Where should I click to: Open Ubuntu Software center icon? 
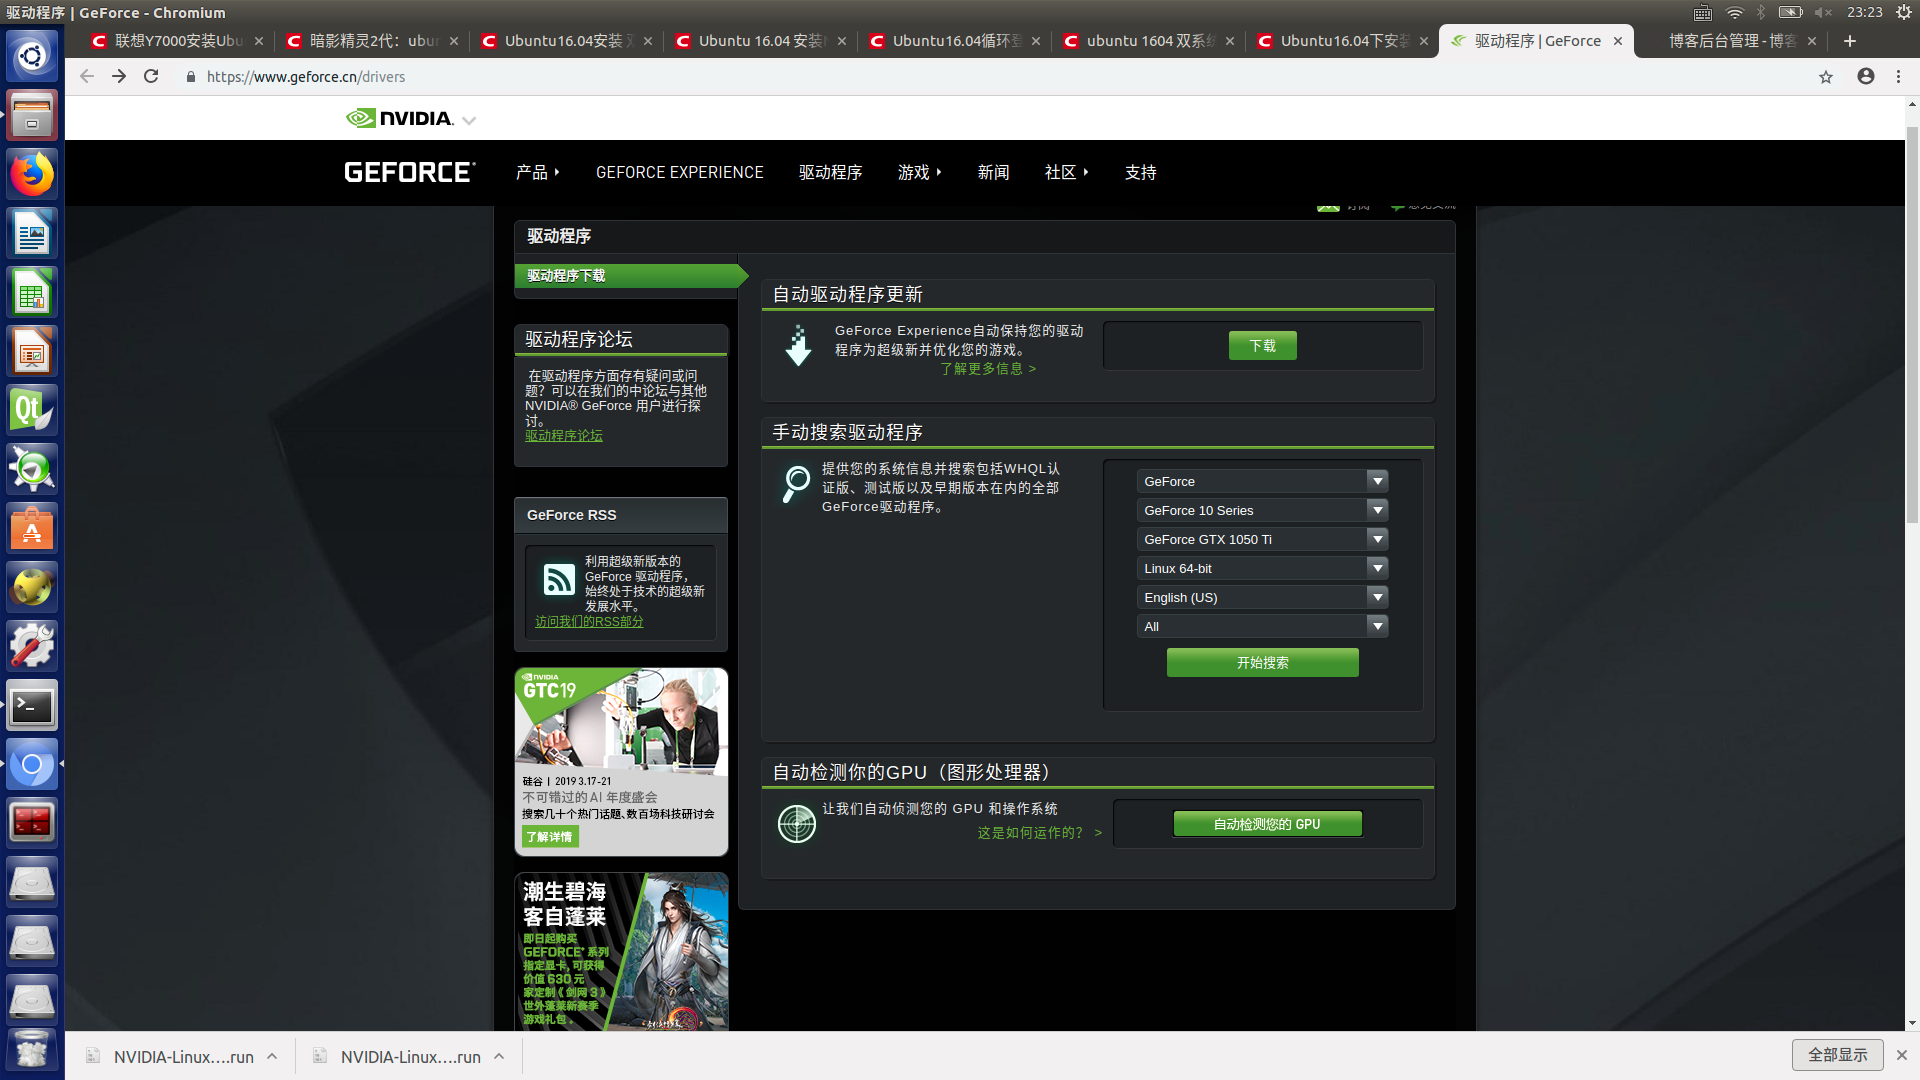pyautogui.click(x=32, y=528)
